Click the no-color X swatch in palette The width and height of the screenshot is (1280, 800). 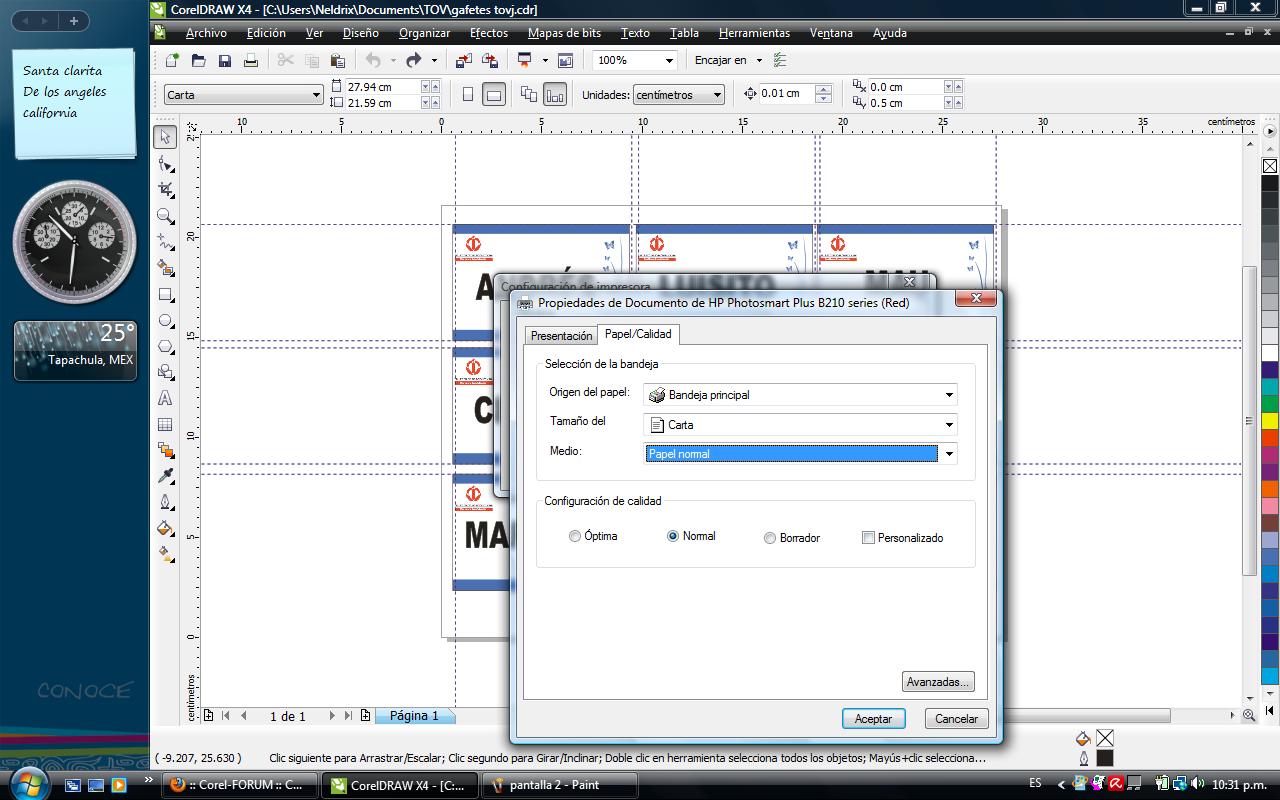click(1270, 166)
